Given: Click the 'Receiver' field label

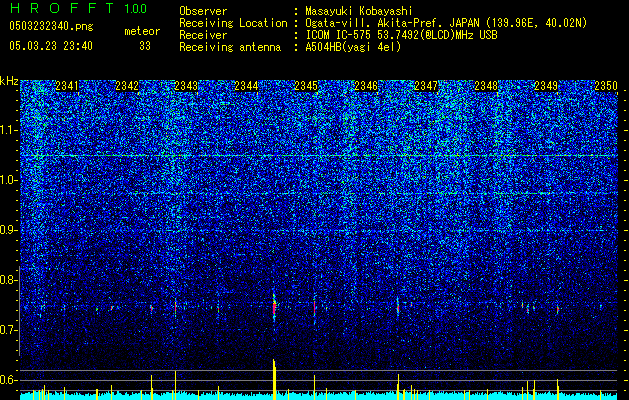Looking at the screenshot, I should [x=203, y=35].
